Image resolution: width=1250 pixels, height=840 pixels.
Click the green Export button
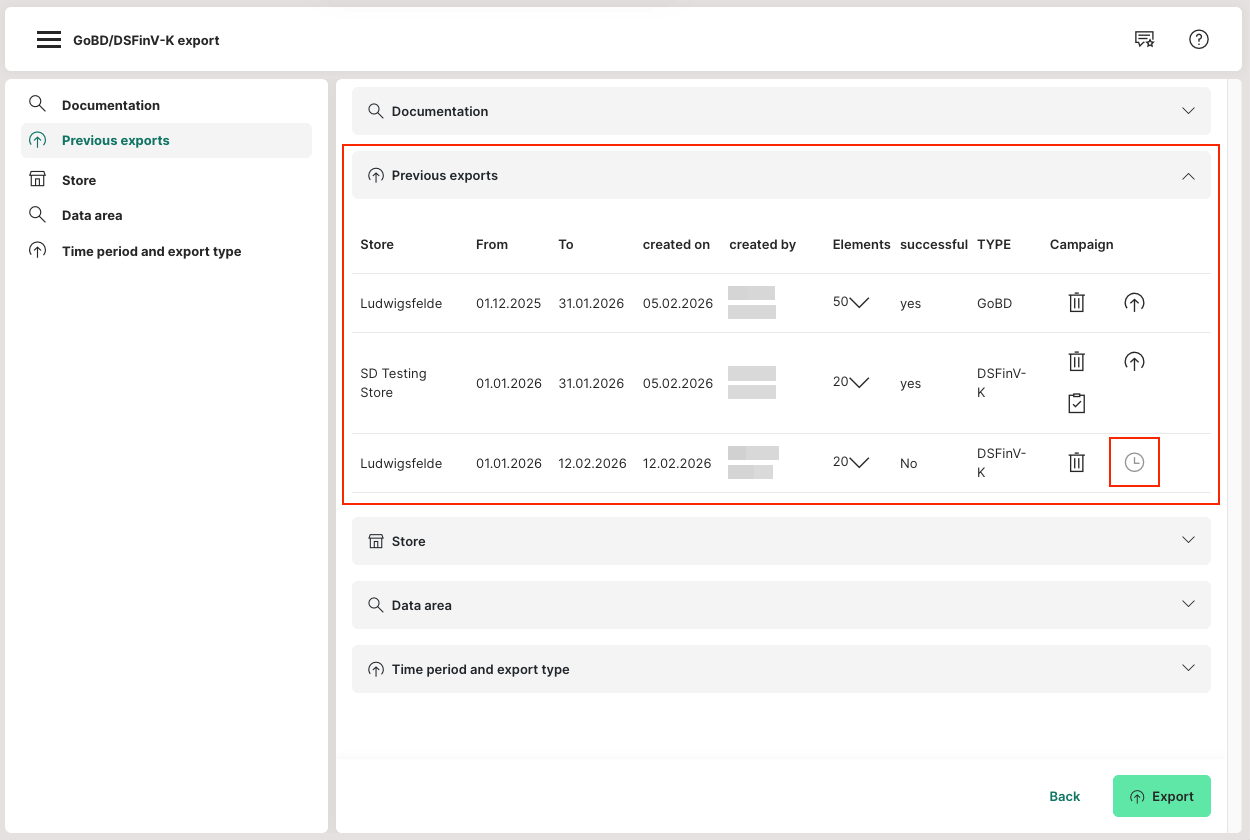coord(1161,796)
